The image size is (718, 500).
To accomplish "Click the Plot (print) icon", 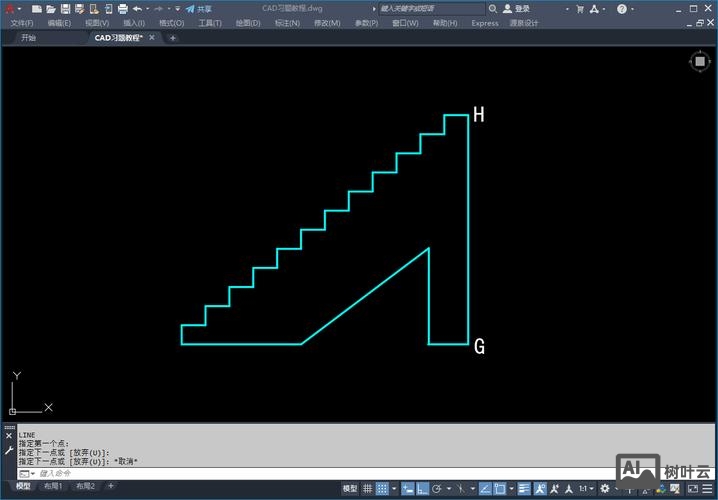I will coord(122,8).
